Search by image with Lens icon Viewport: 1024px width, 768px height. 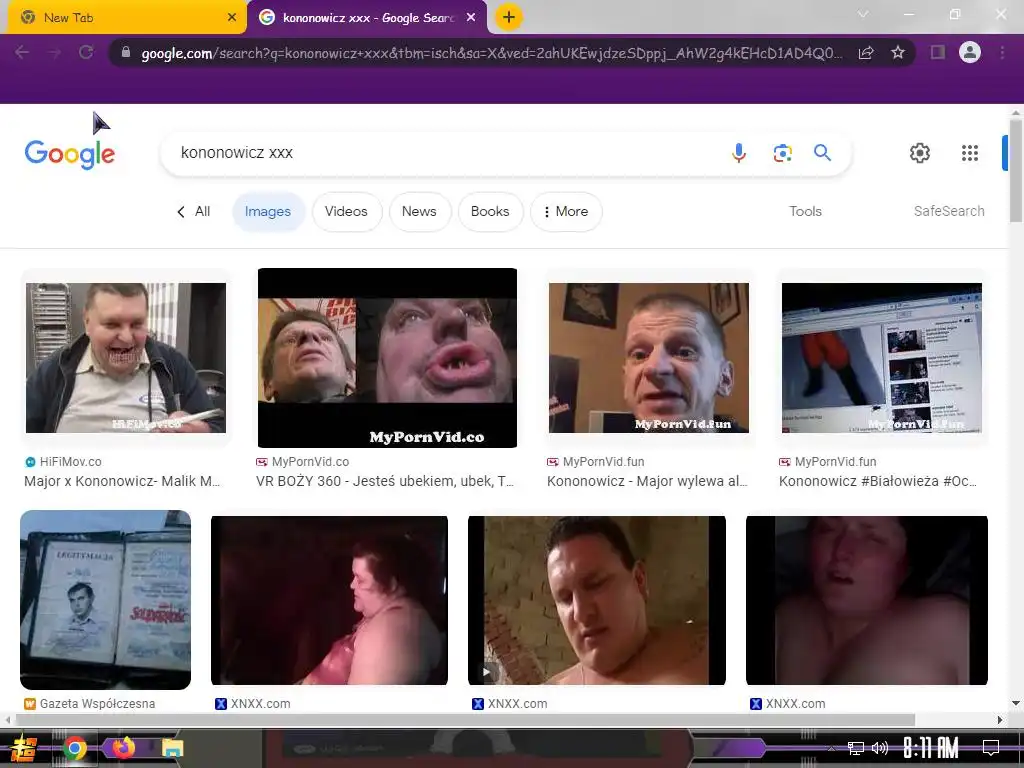[782, 153]
